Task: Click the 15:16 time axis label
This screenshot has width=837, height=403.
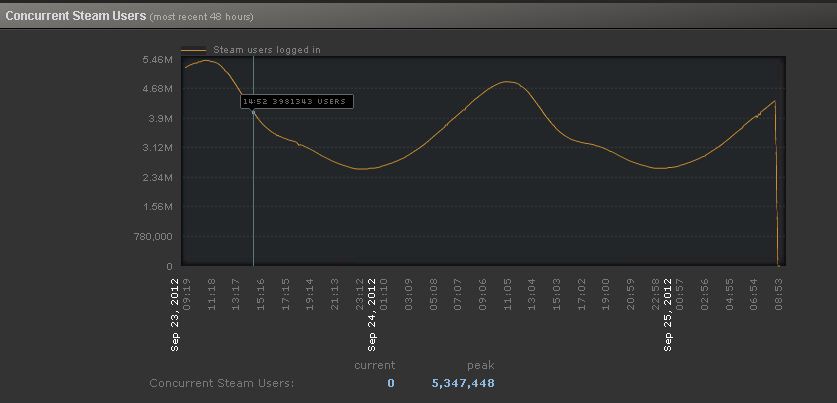Action: click(261, 294)
